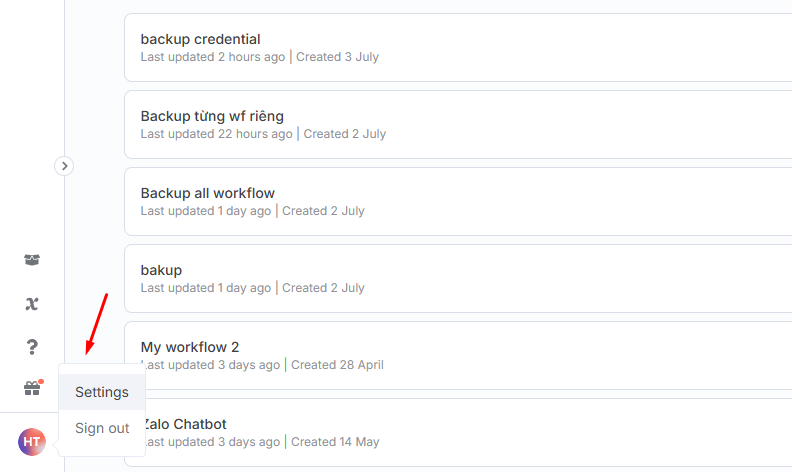Screen dimensions: 792x472
Task: Click the Zalo Chatbot Created 14 May text
Action: pyautogui.click(x=335, y=442)
